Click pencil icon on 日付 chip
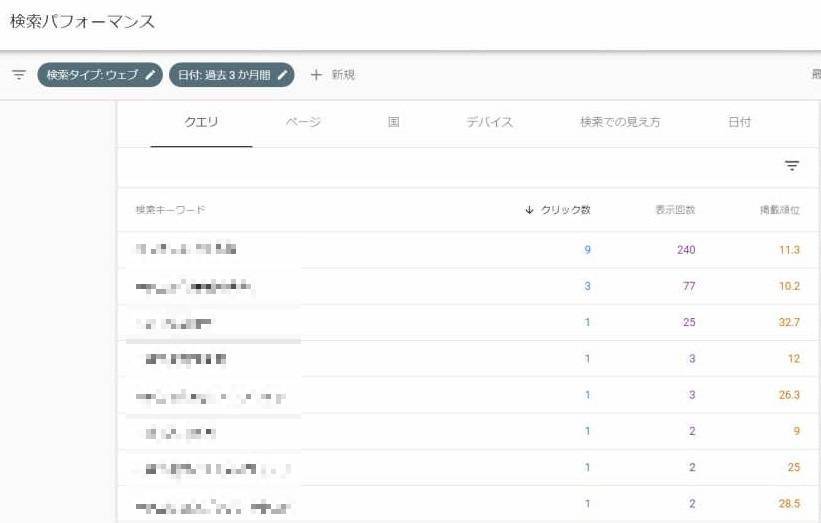Image resolution: width=821 pixels, height=523 pixels. (282, 75)
